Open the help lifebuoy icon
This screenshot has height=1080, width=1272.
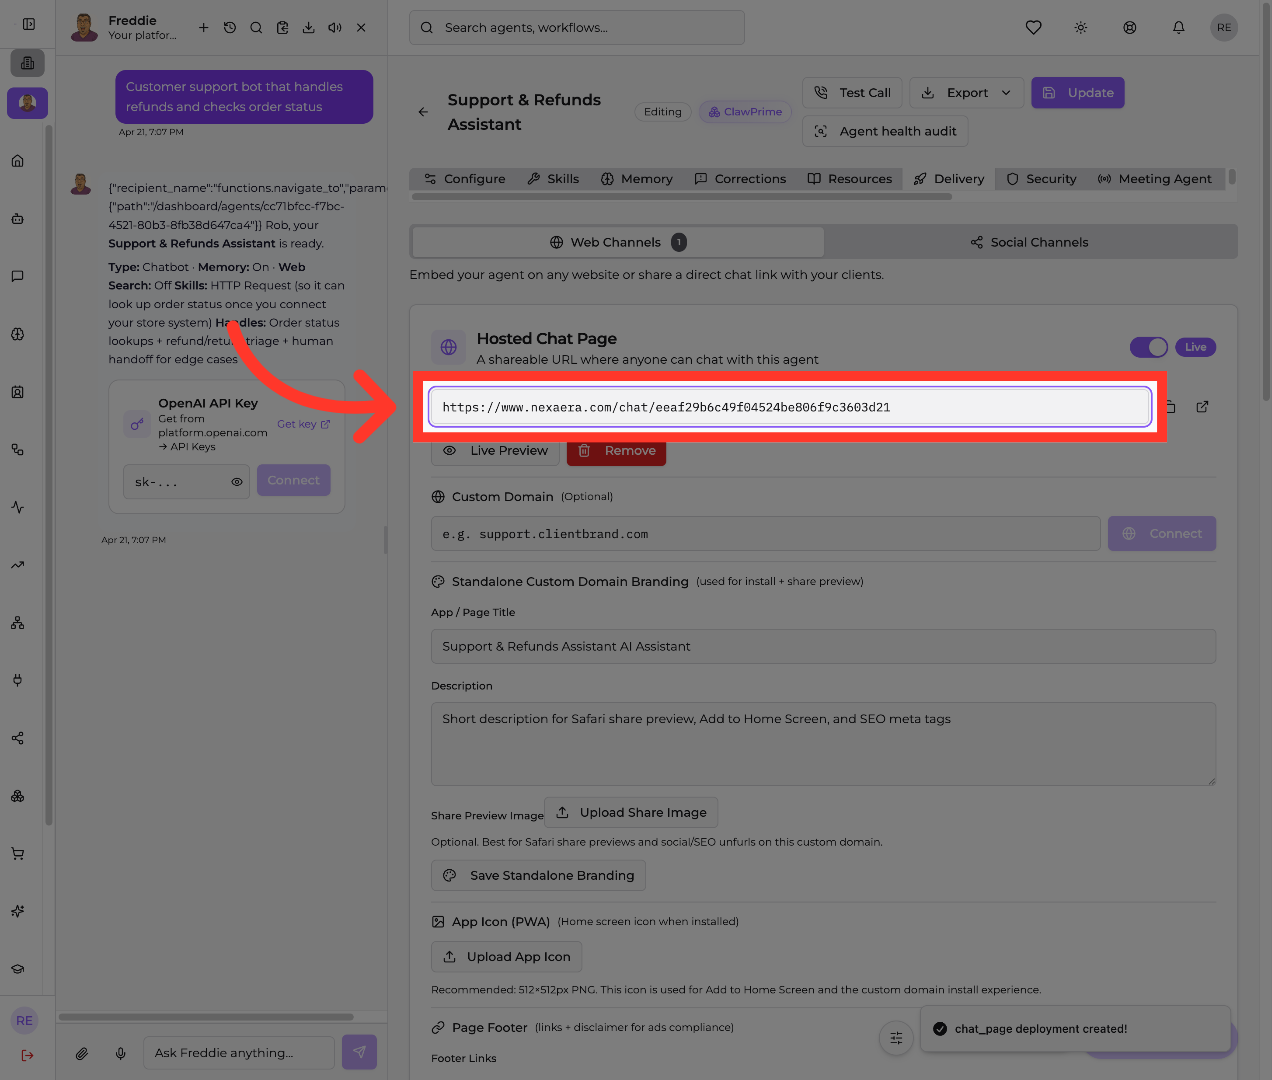(x=1130, y=28)
